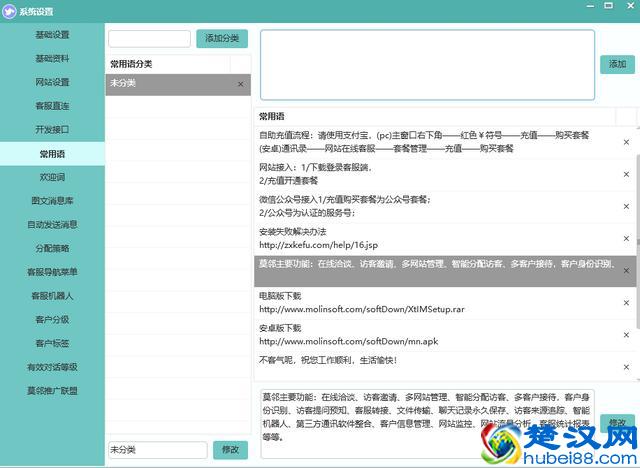Delete the 安装失败解决办法 phrase entry

click(x=626, y=237)
